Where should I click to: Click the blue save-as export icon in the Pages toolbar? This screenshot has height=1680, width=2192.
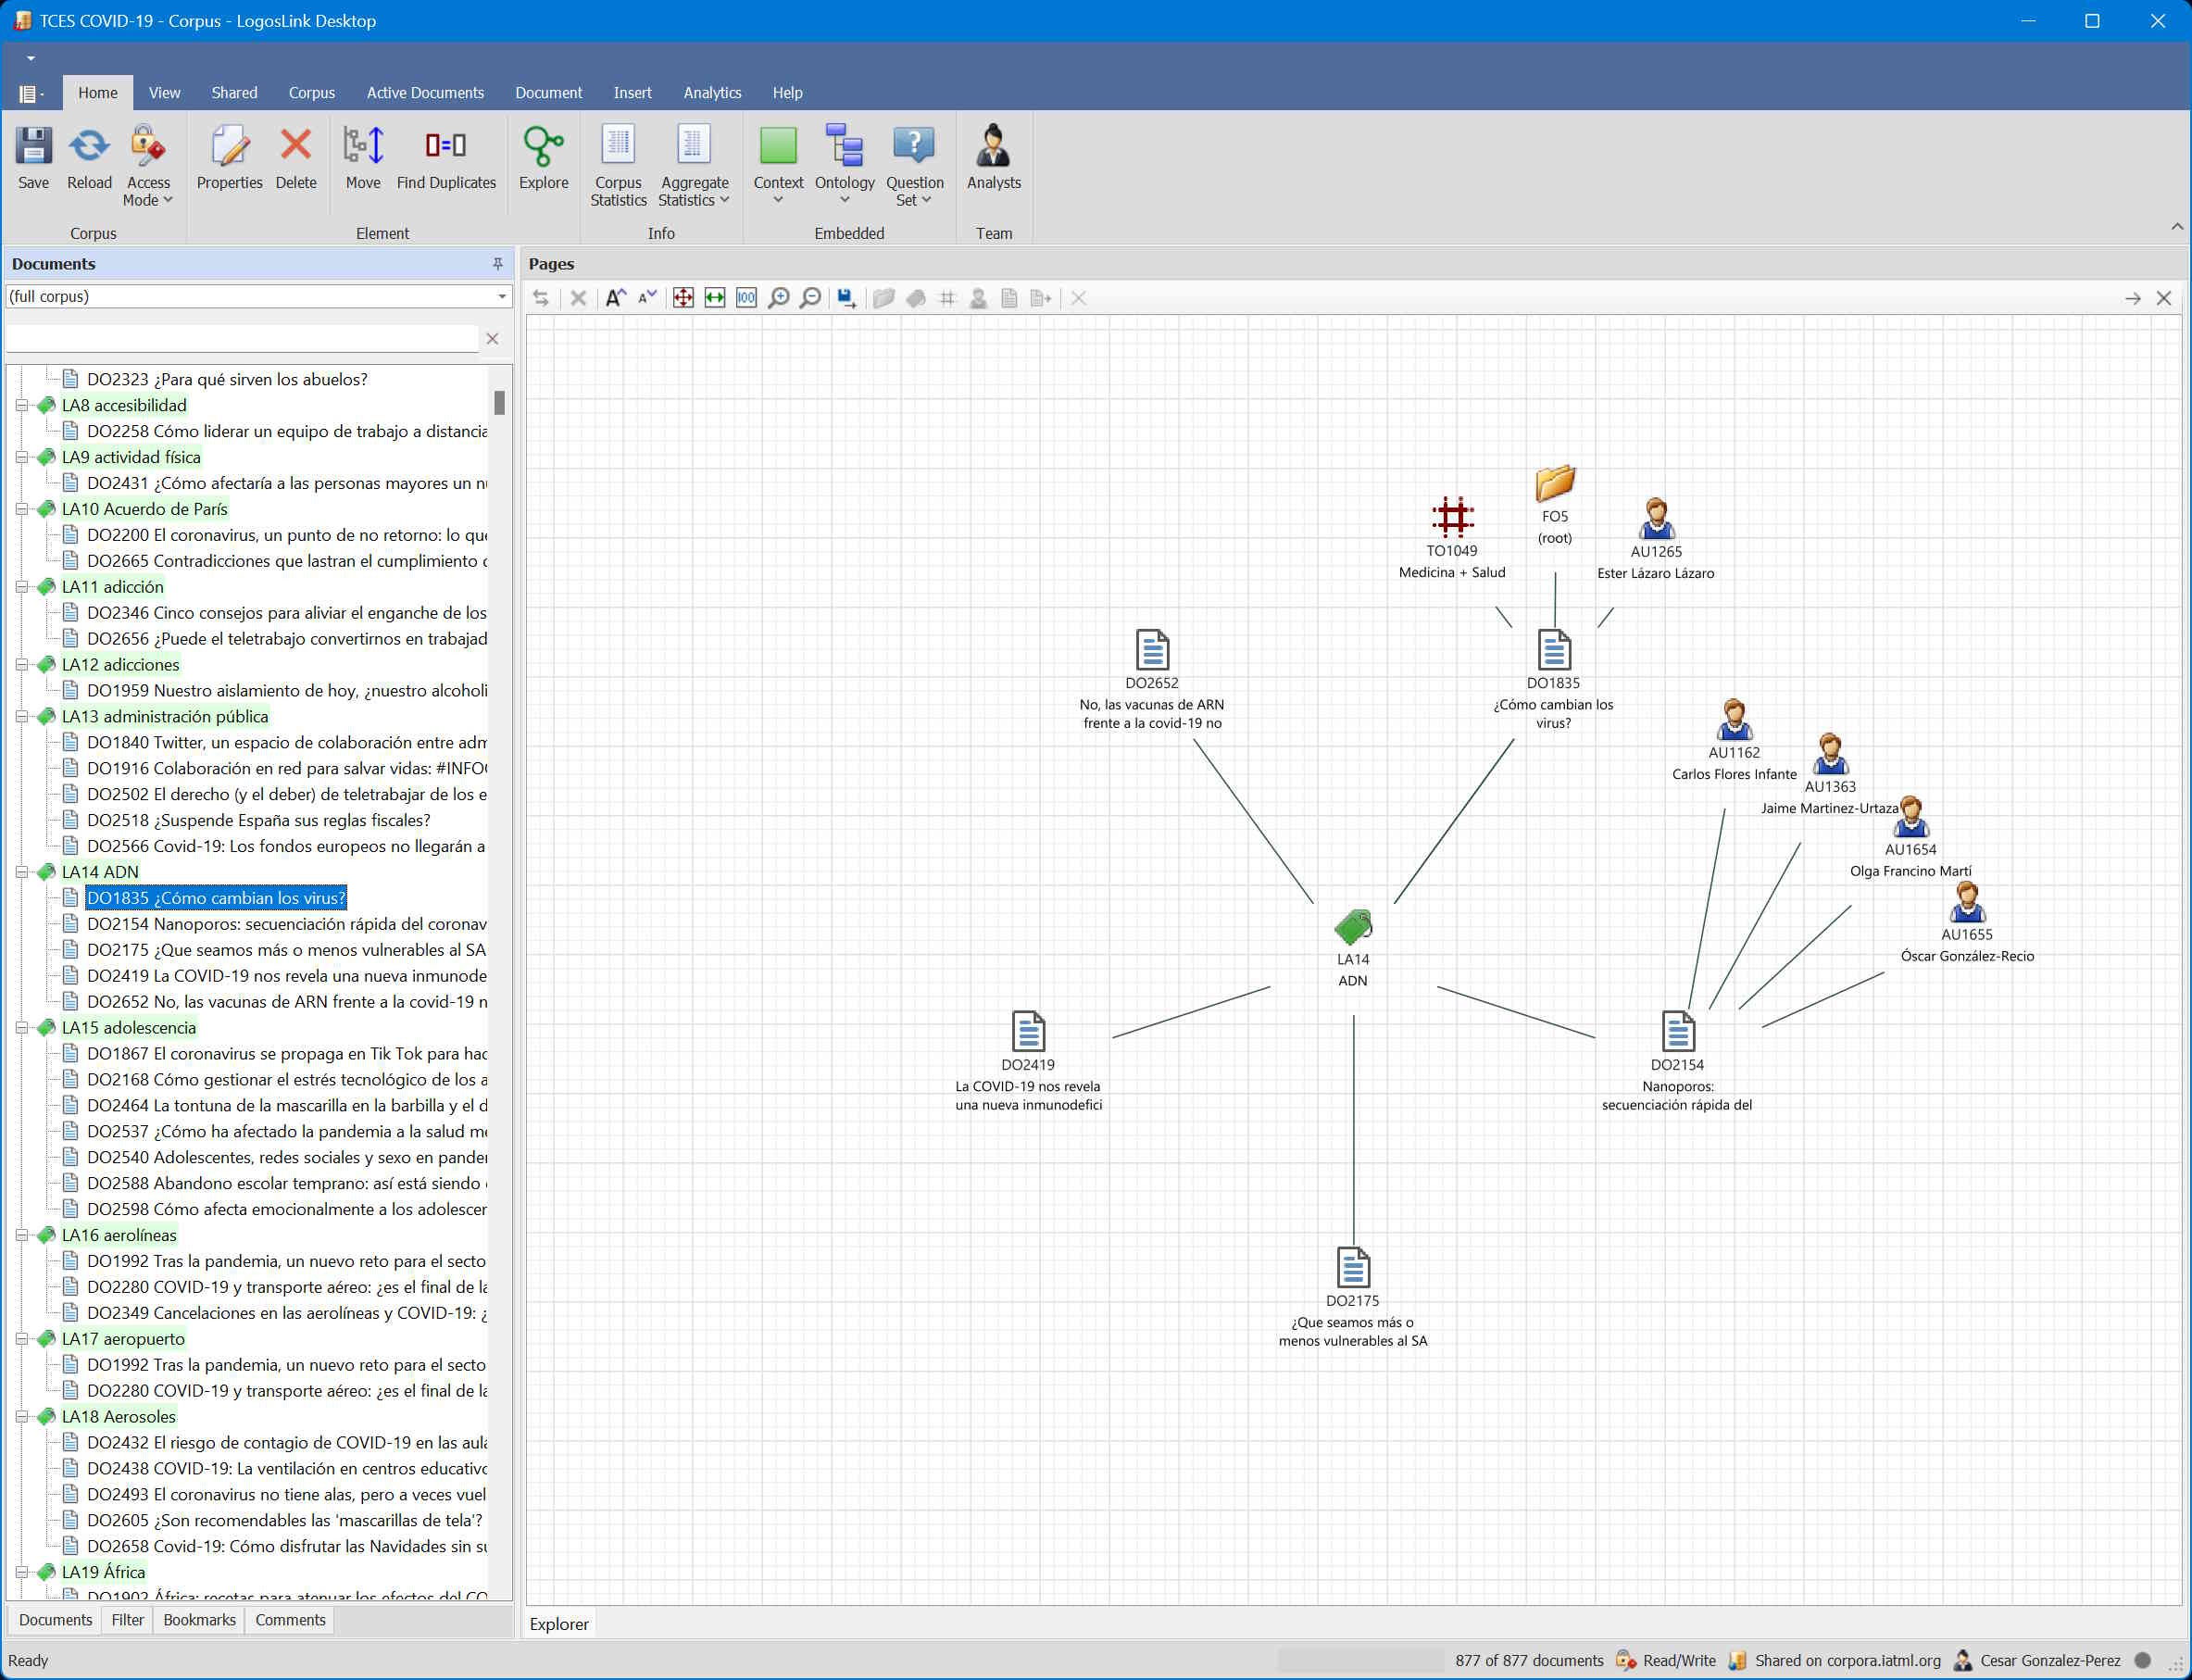coord(847,298)
